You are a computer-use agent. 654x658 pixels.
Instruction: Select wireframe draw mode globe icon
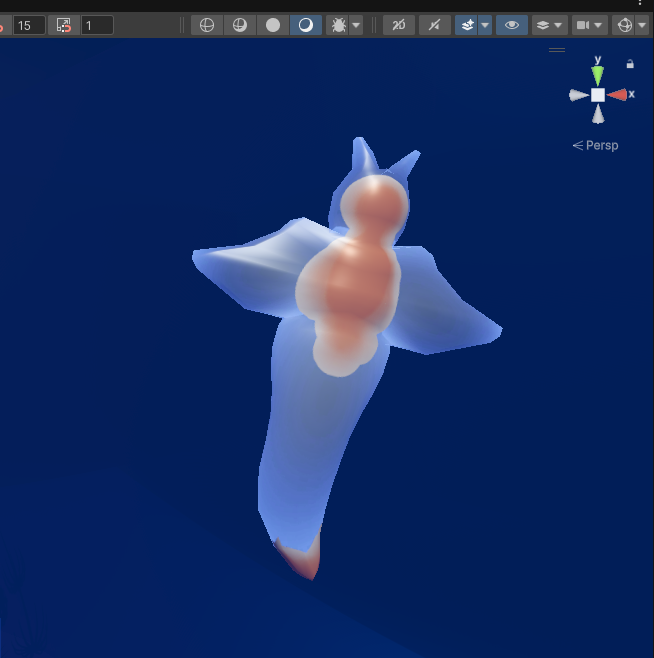coord(207,25)
